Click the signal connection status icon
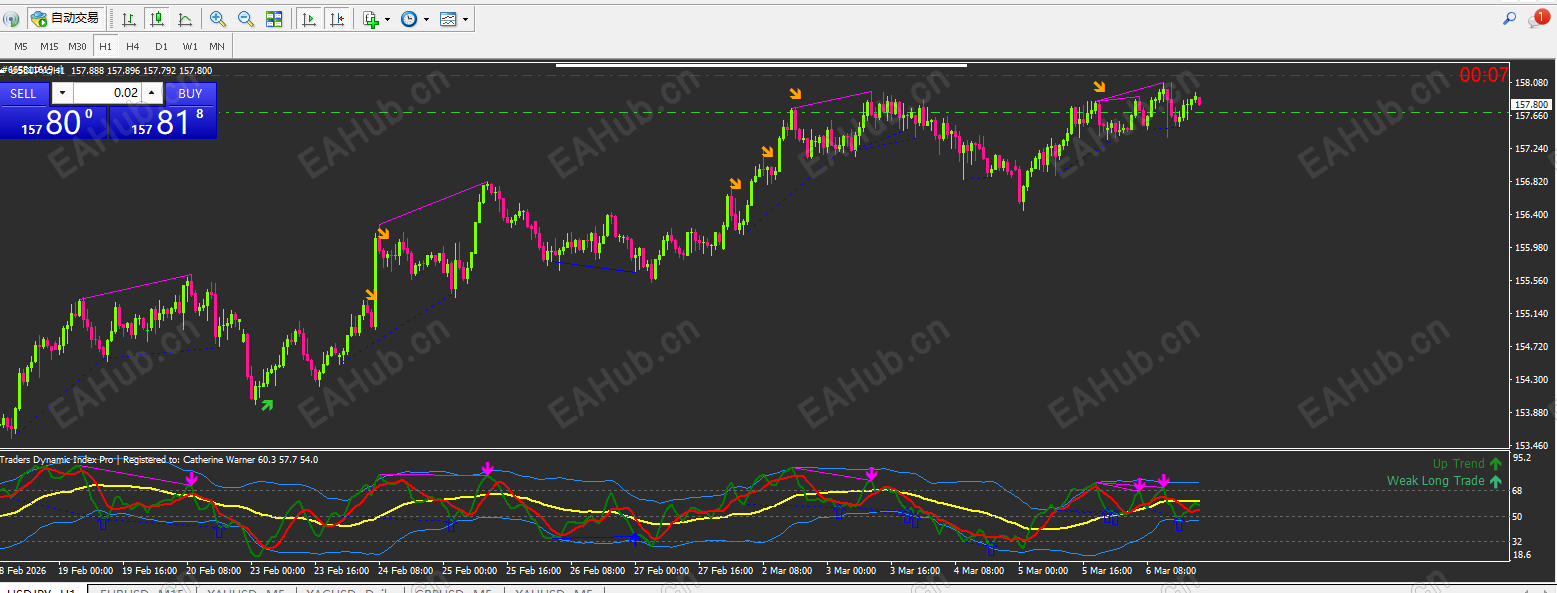This screenshot has height=593, width=1557. click(x=12, y=18)
